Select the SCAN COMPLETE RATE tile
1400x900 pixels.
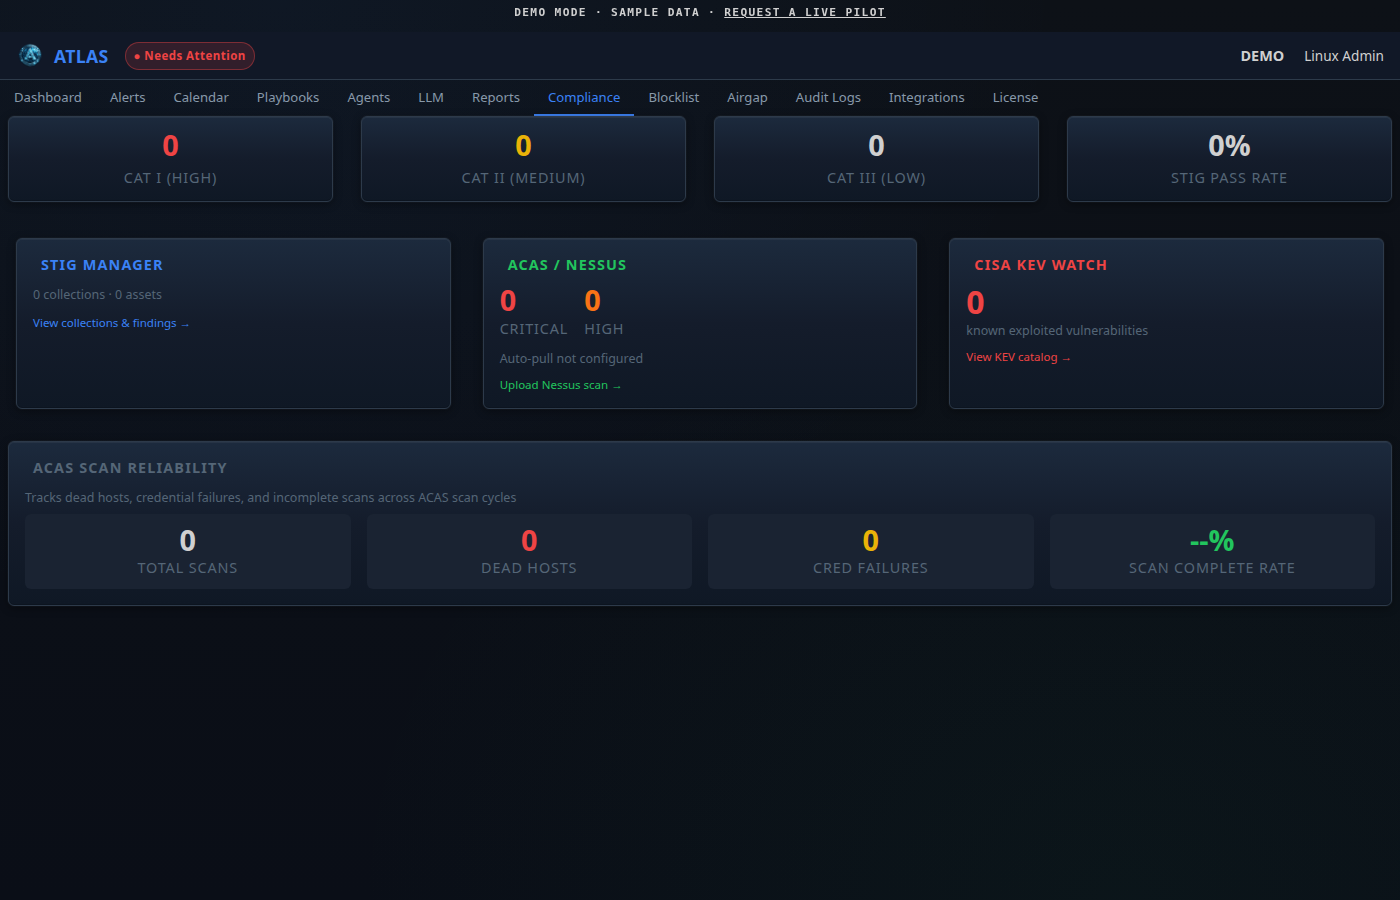[1212, 551]
